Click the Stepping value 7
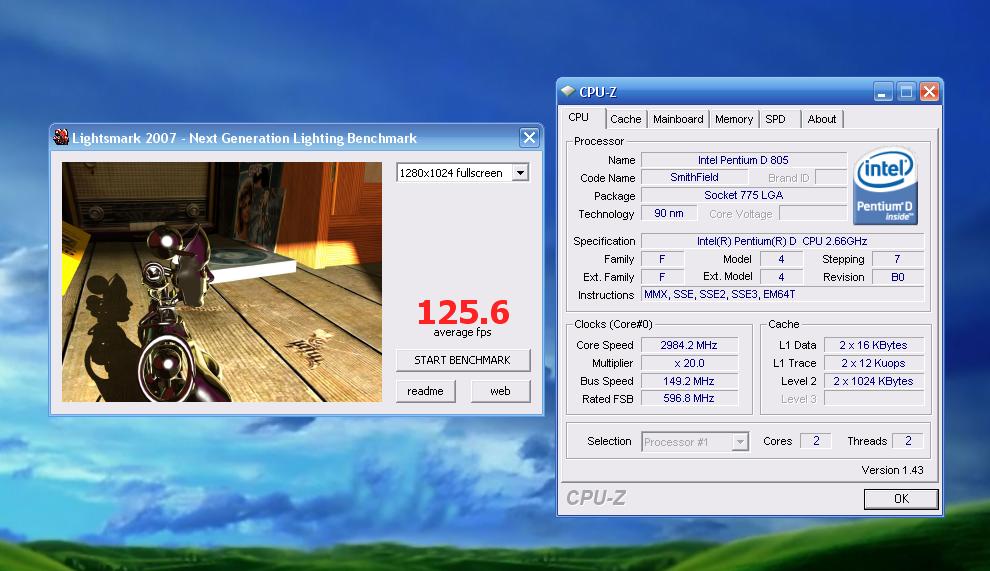990x571 pixels. tap(897, 259)
